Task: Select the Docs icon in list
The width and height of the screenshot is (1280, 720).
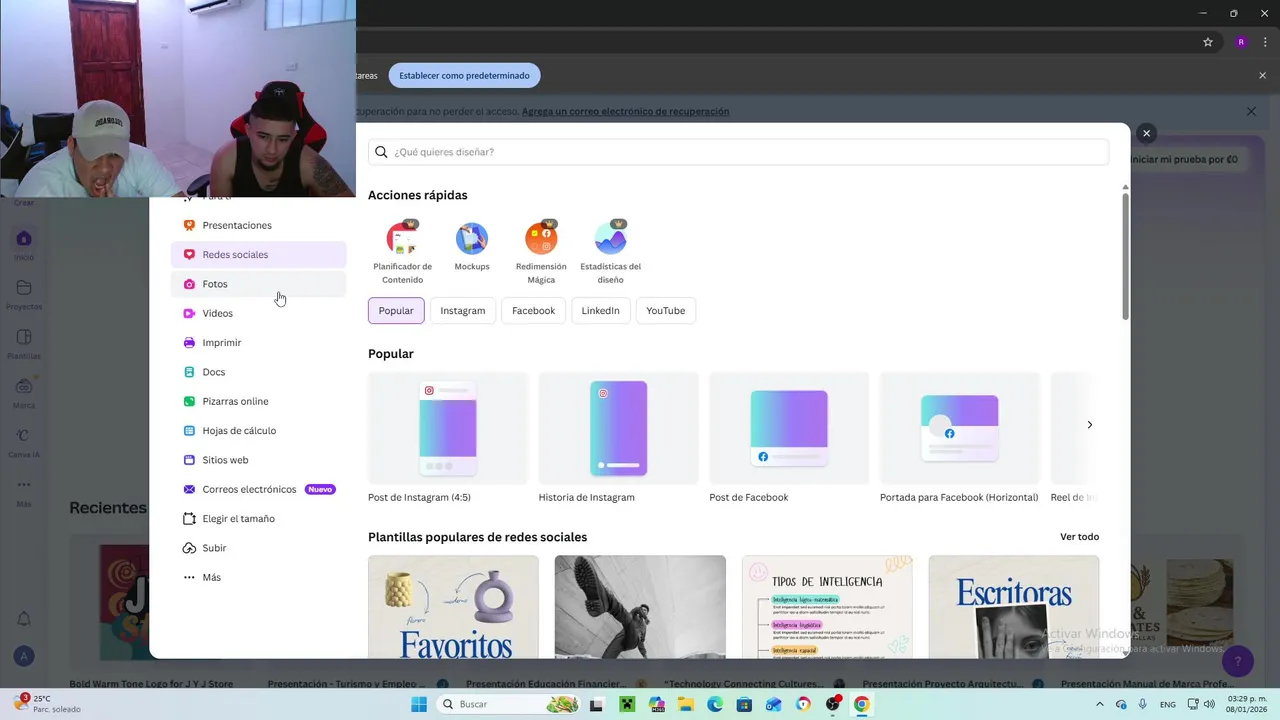Action: [x=189, y=372]
